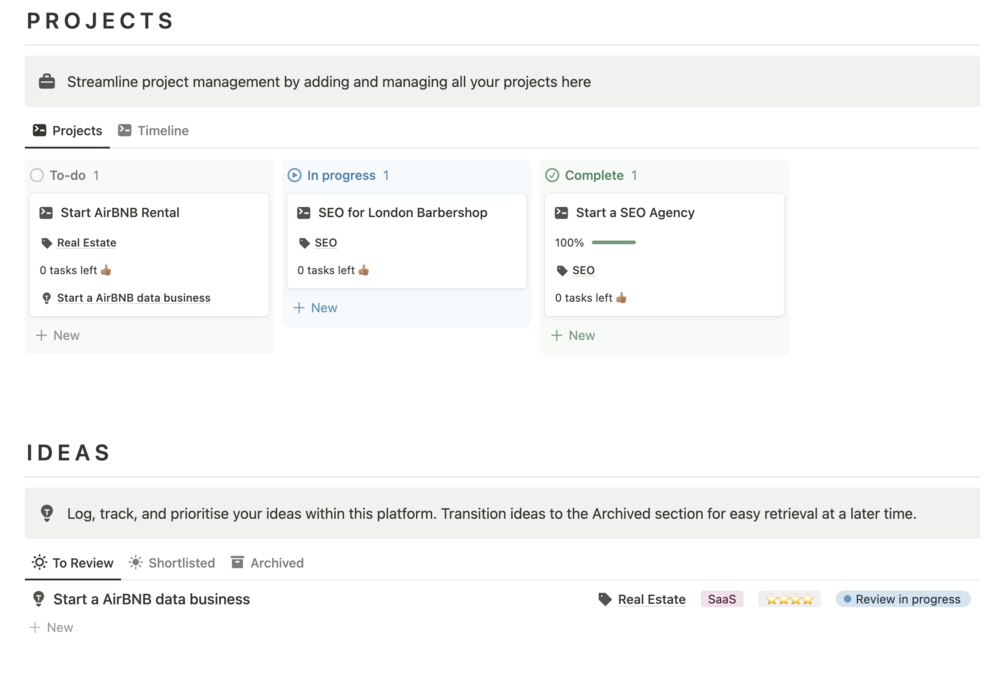Screen dimensions: 1005x677
Task: Click the SaaS tag on the idea row
Action: click(x=722, y=600)
